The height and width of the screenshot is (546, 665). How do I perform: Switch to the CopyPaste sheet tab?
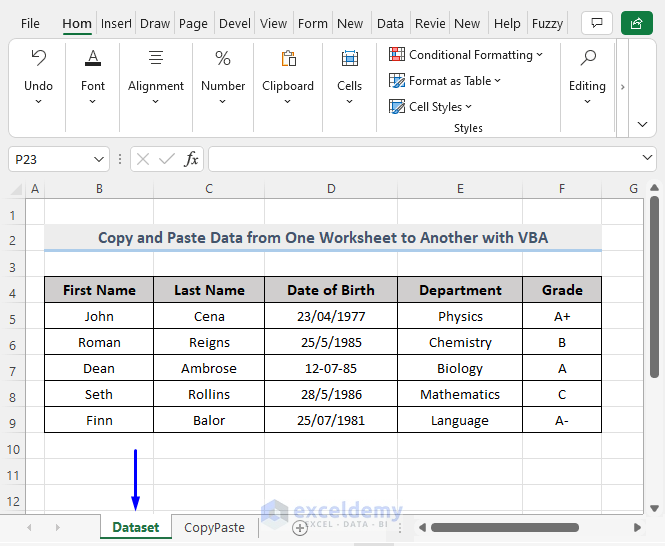(x=214, y=527)
